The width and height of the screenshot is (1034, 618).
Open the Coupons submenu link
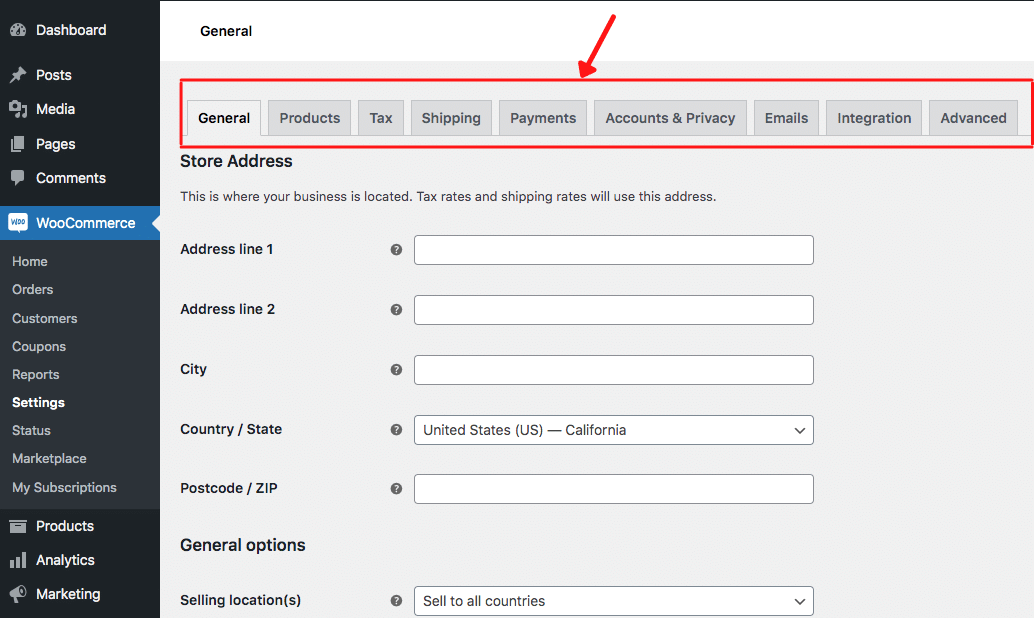[39, 346]
